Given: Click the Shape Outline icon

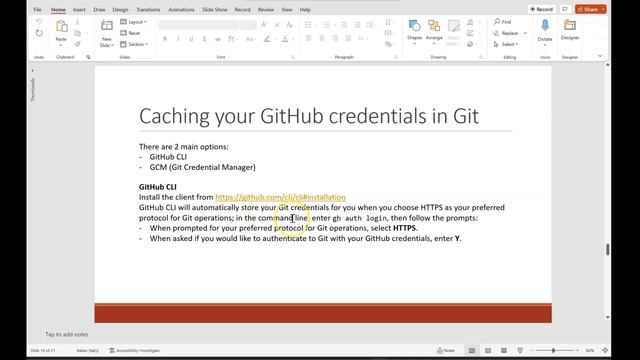Looking at the screenshot, I should [x=470, y=33].
